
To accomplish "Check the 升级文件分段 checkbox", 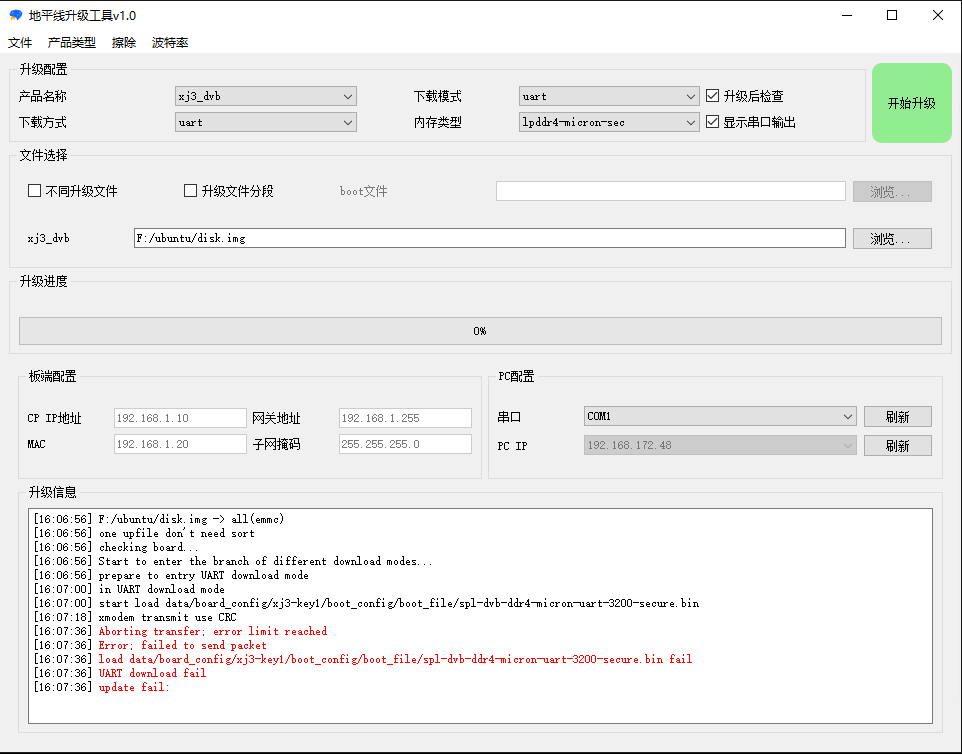I will [x=191, y=191].
